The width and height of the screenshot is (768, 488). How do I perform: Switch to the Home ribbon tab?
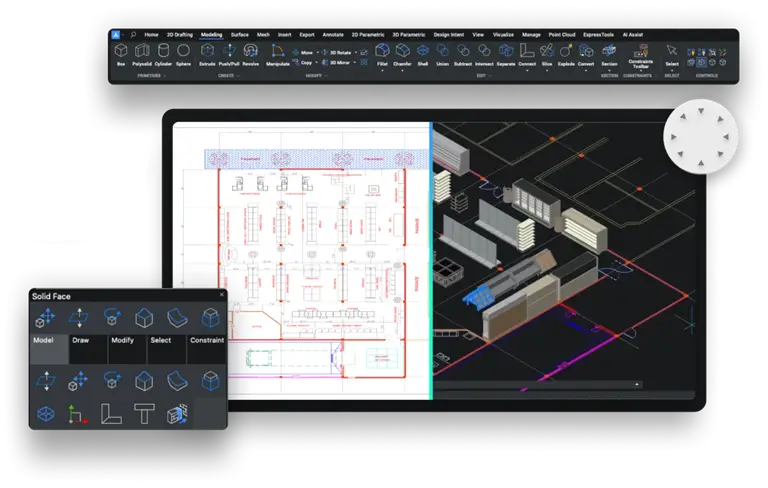(151, 35)
